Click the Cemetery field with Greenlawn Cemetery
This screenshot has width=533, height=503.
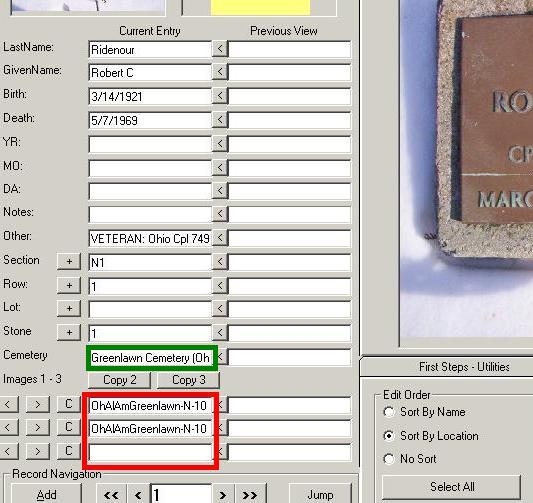(x=150, y=358)
